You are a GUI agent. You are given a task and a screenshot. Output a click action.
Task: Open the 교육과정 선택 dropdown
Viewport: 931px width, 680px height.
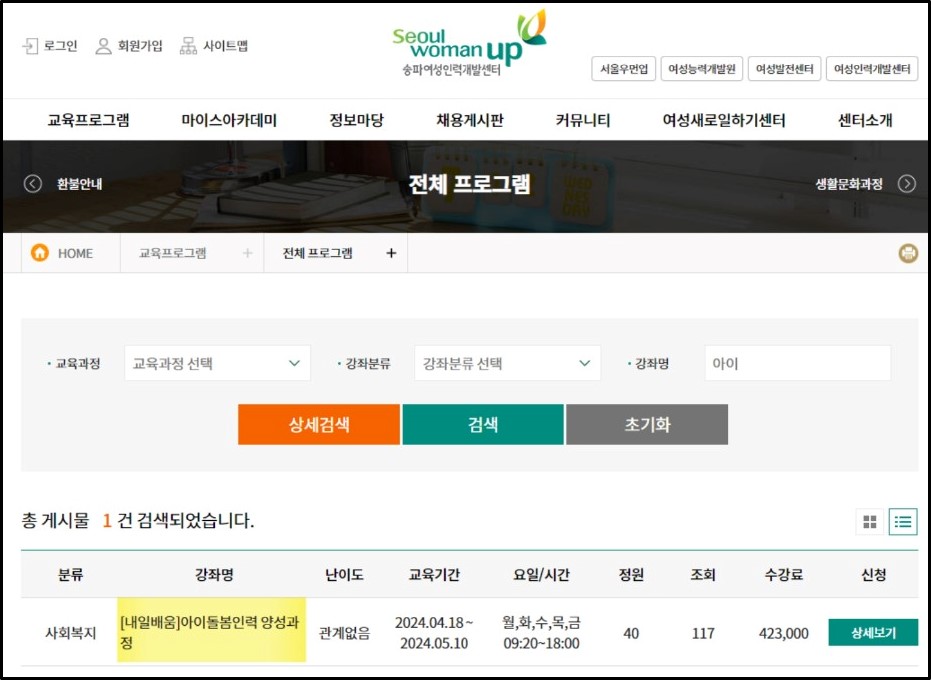pyautogui.click(x=216, y=363)
